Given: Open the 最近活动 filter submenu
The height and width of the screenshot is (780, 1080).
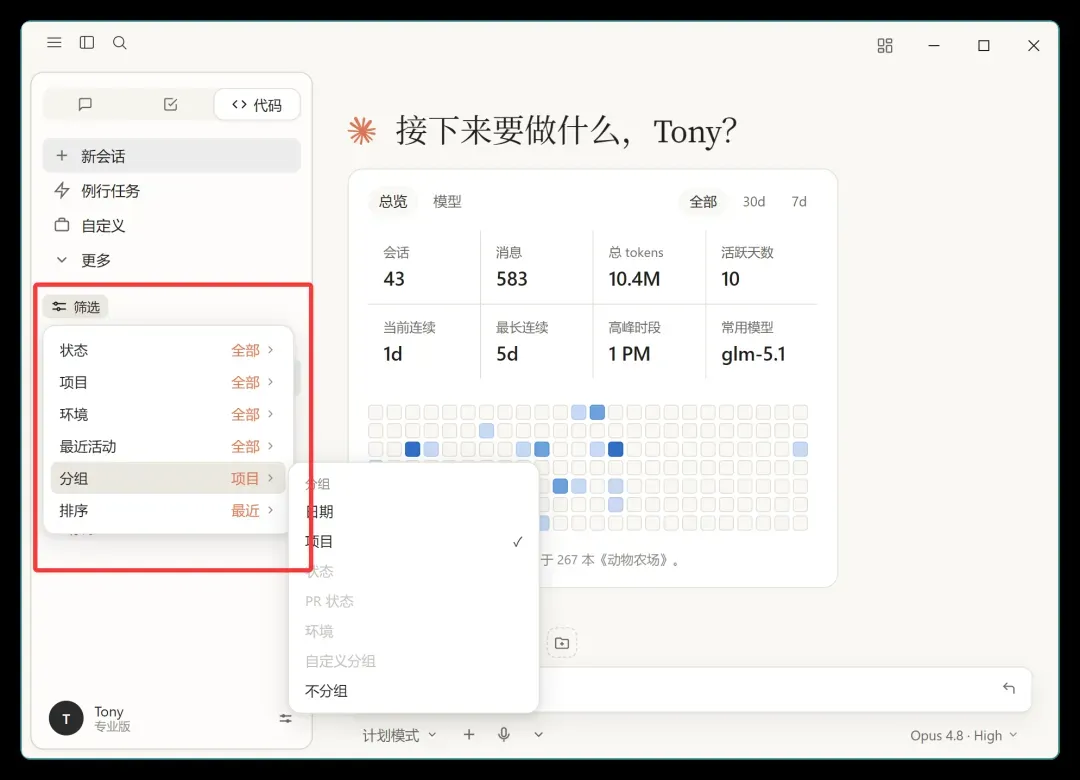Looking at the screenshot, I should click(x=167, y=447).
